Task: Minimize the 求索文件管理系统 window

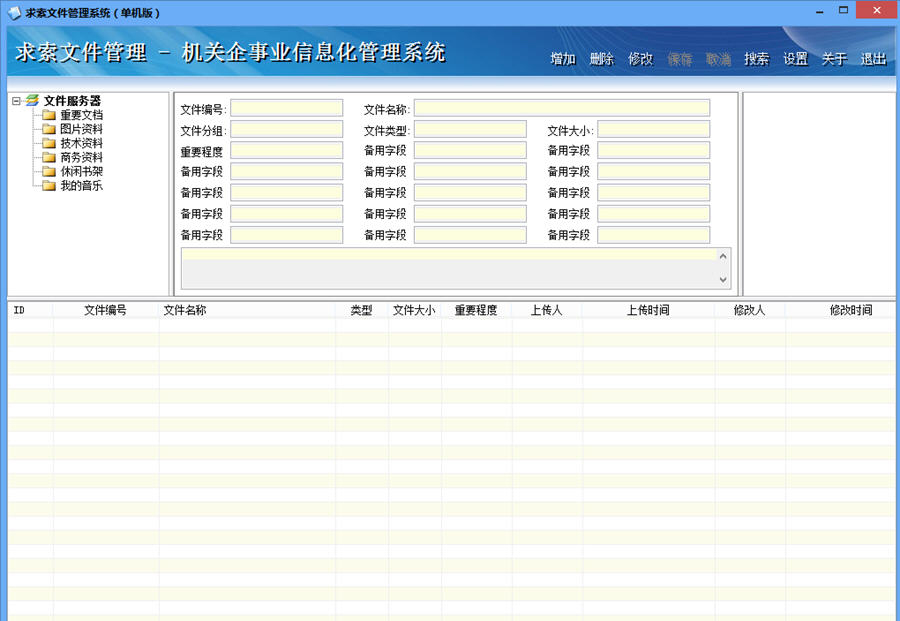Action: tap(820, 11)
